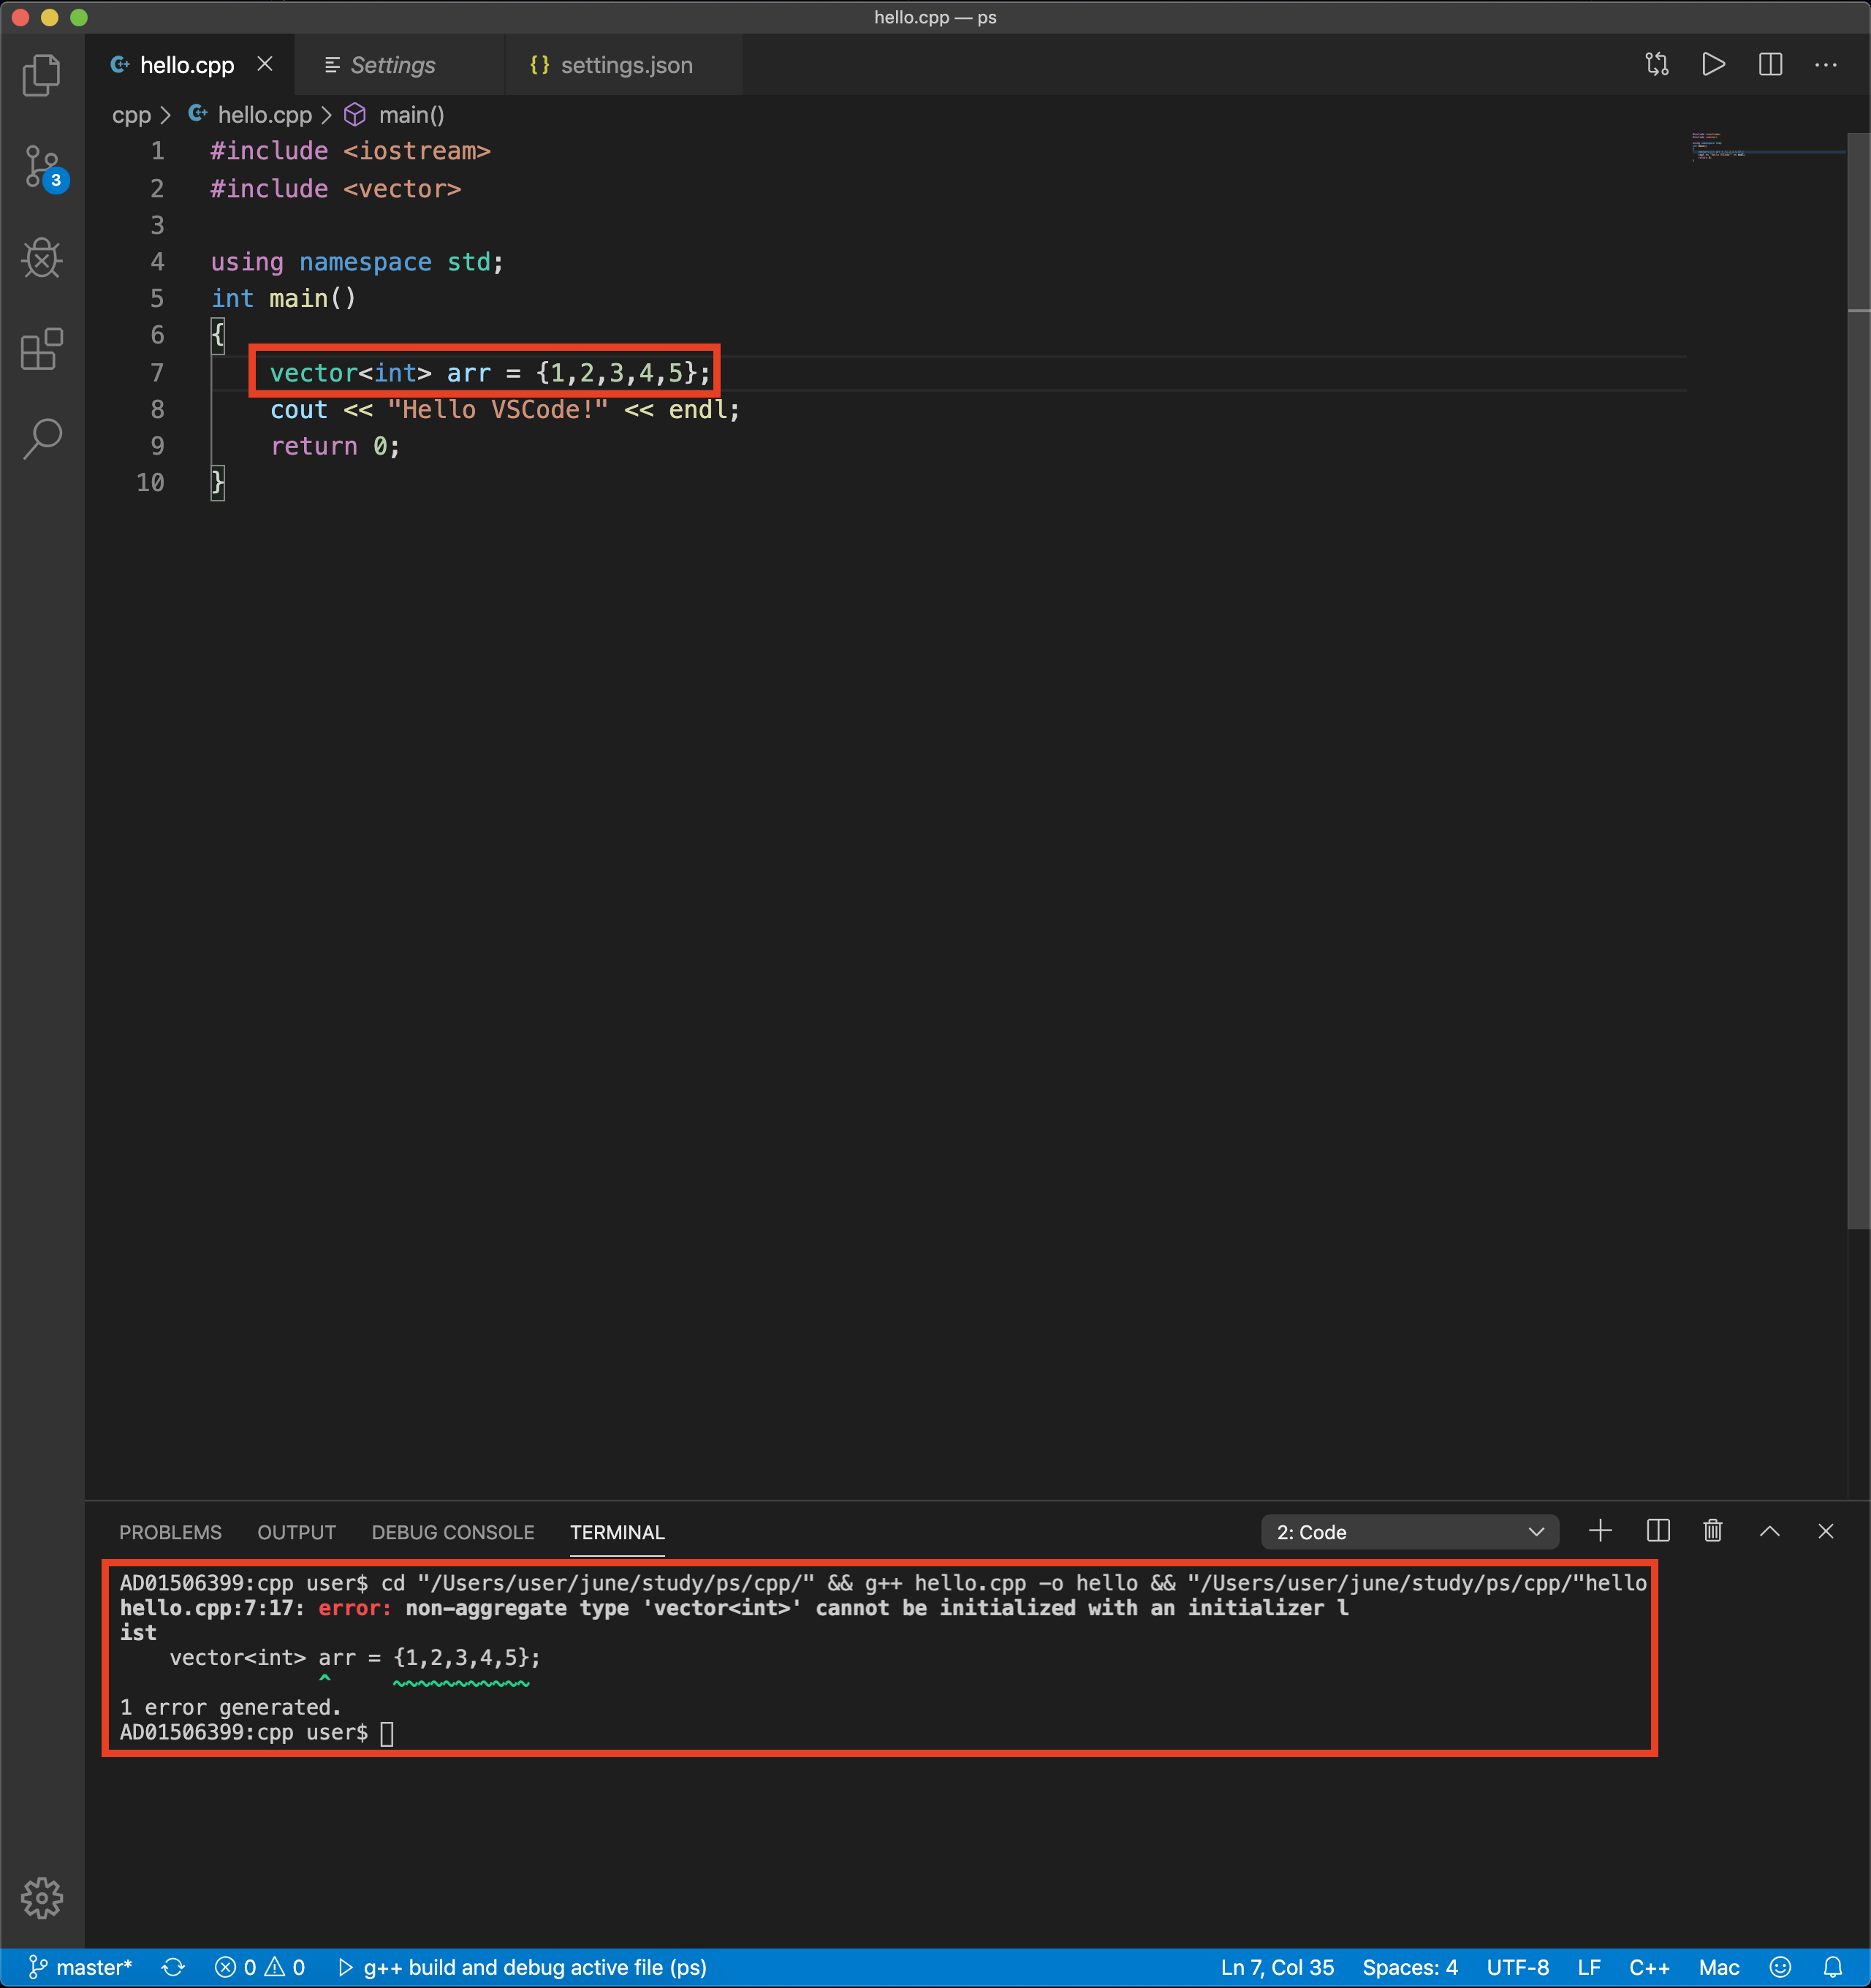Open Source Control view with 3 changes
Viewport: 1871px width, 1988px height.
pos(42,167)
